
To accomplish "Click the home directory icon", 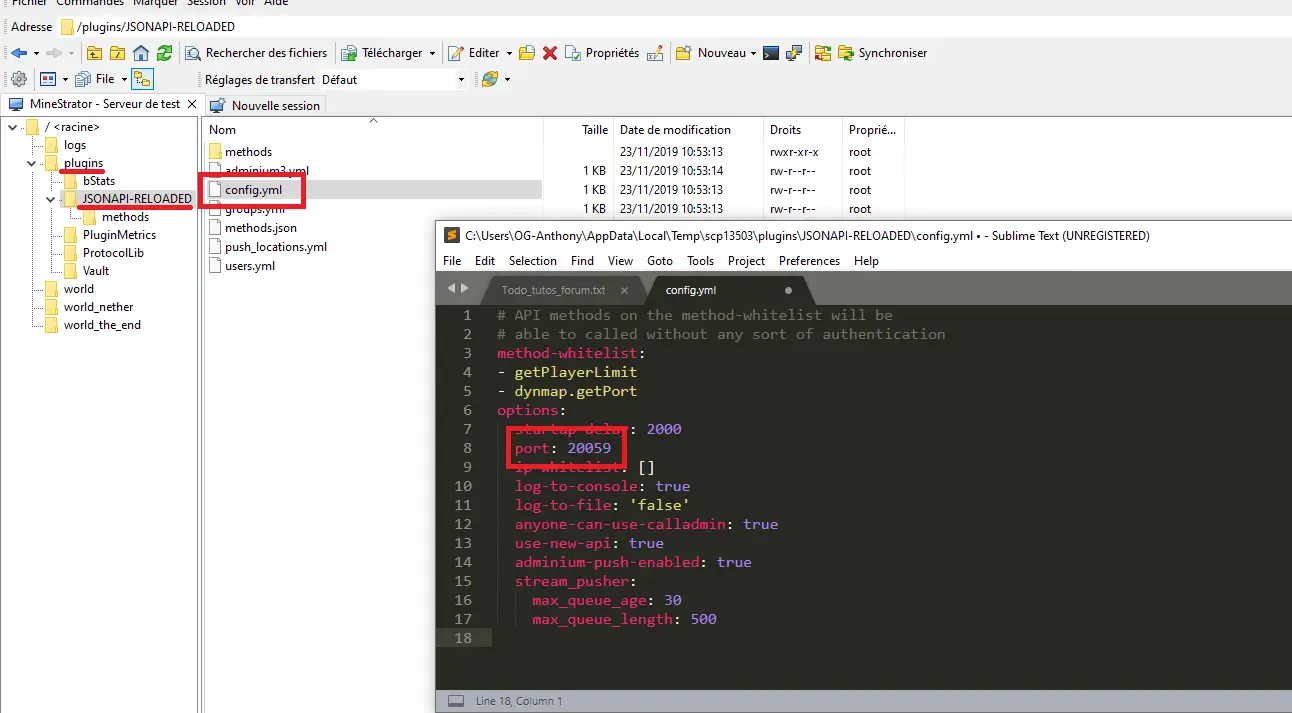I will tap(141, 53).
